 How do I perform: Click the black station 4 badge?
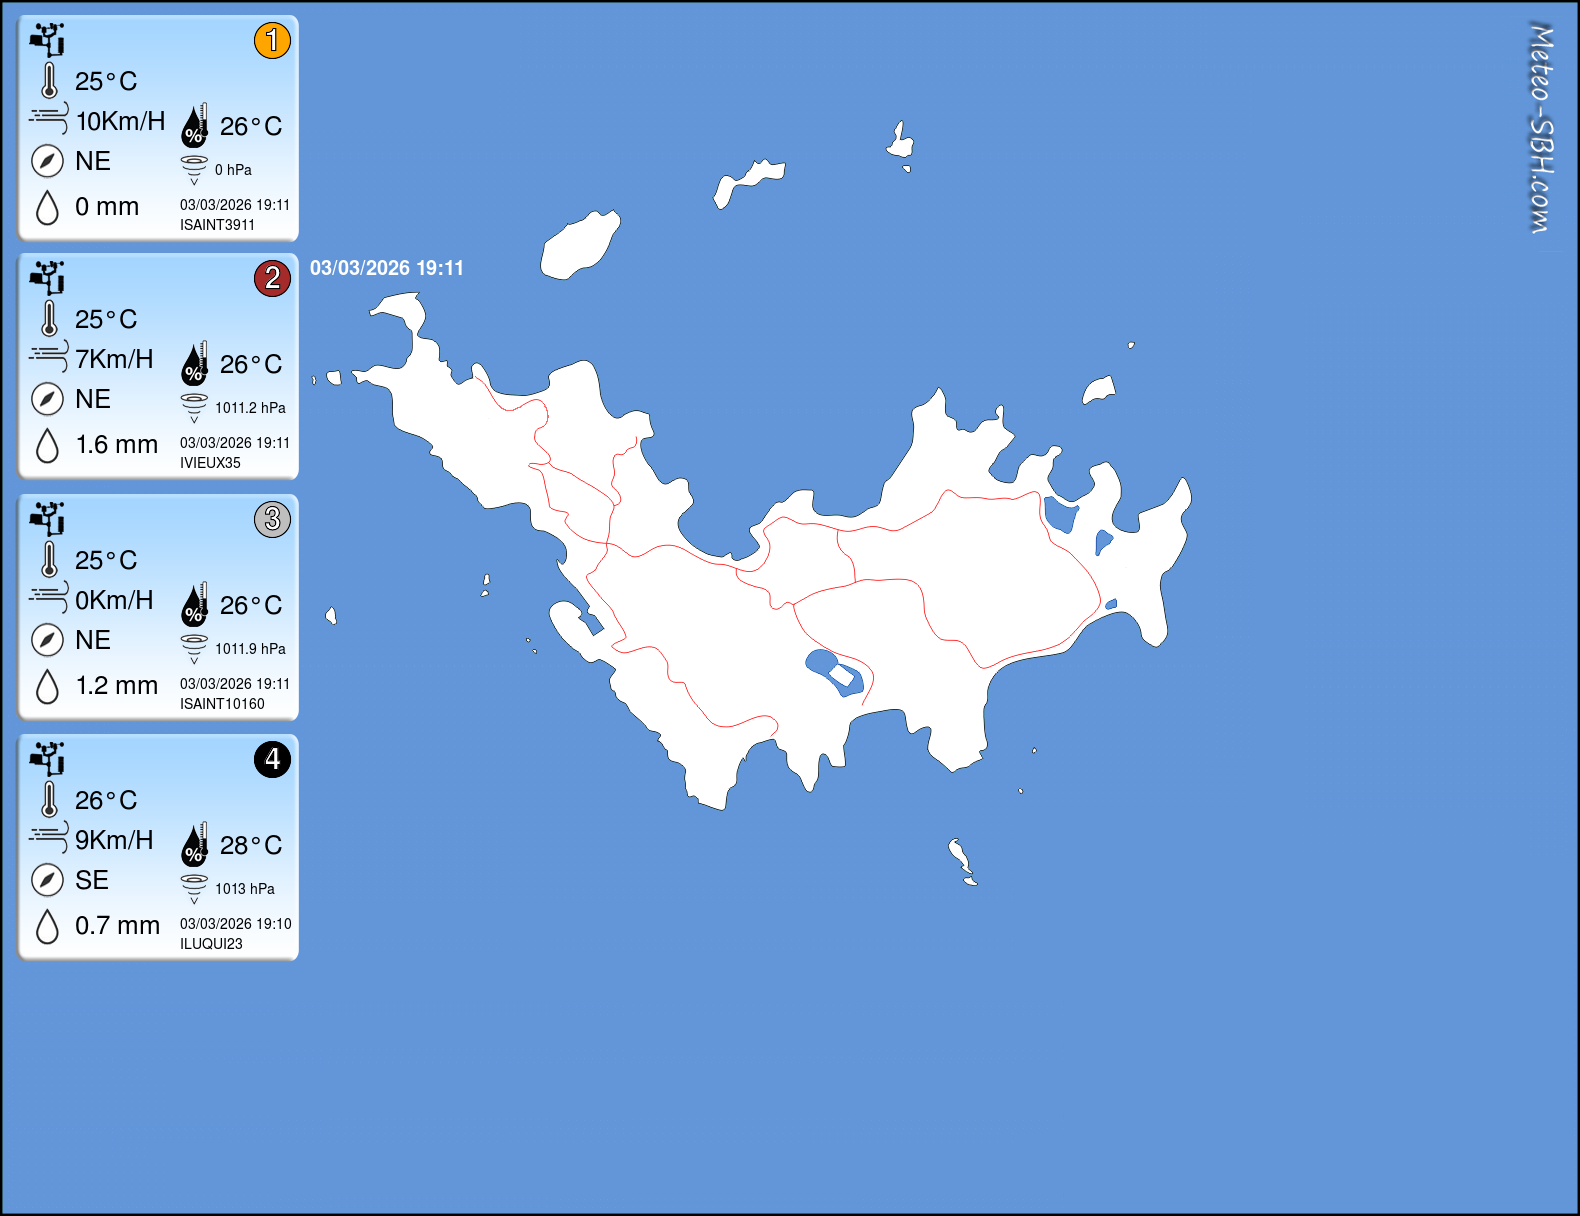coord(272,759)
